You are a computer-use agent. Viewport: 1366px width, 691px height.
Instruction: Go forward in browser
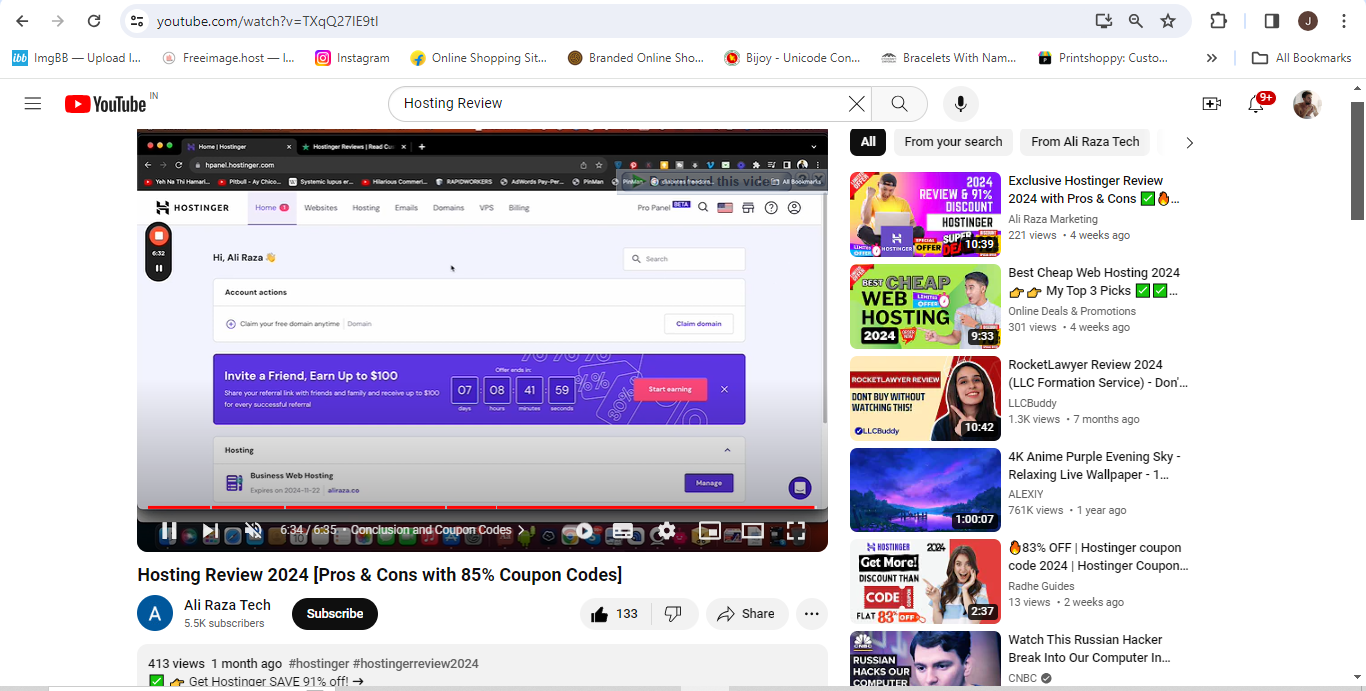[57, 21]
